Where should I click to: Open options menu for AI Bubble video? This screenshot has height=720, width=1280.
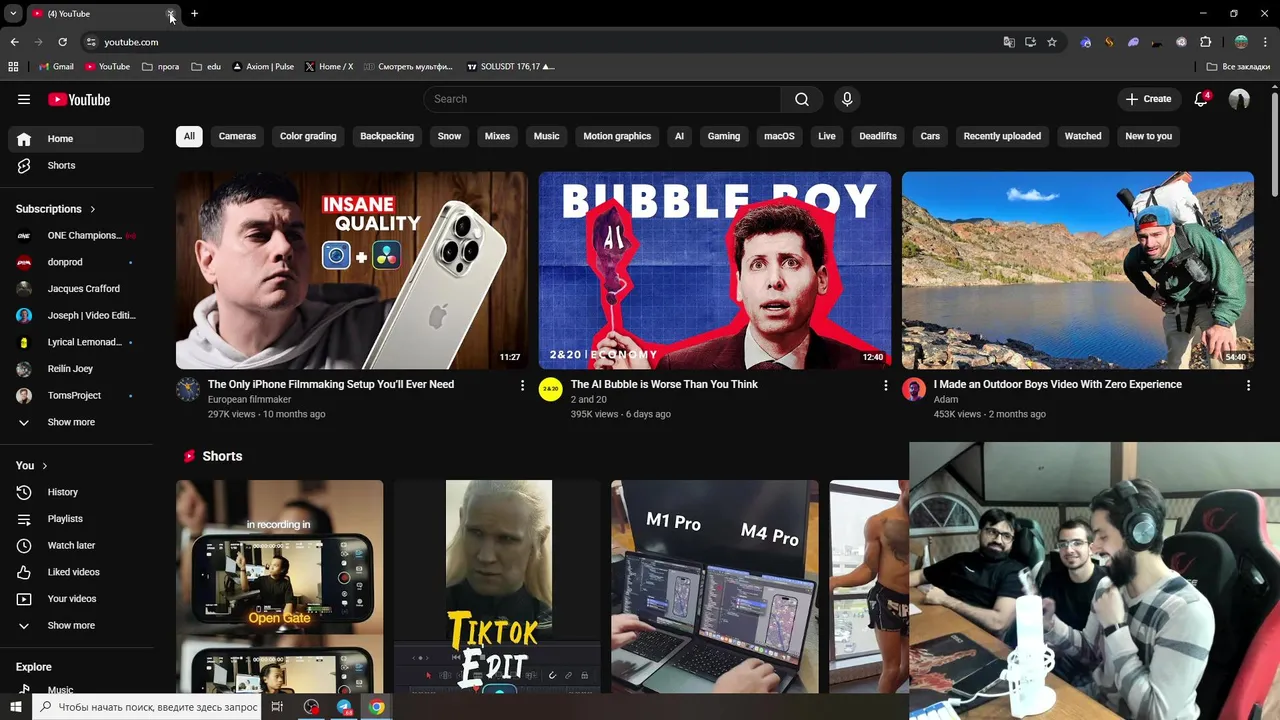[x=885, y=385]
